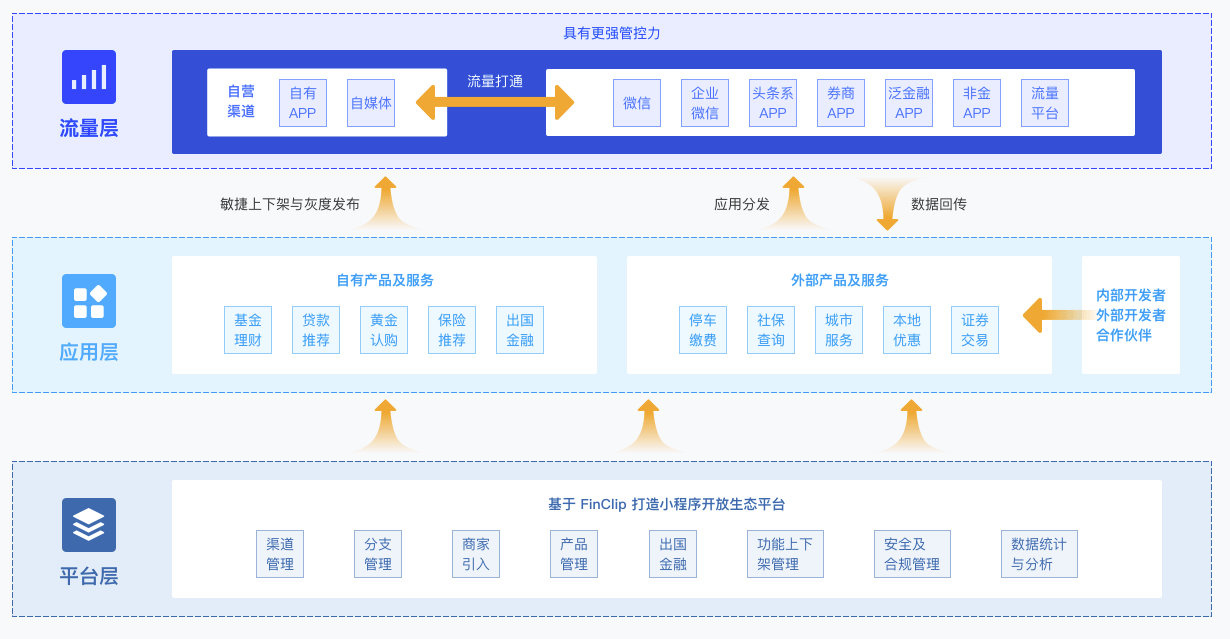Click the 头条系 APP box
The width and height of the screenshot is (1230, 639).
(x=773, y=103)
